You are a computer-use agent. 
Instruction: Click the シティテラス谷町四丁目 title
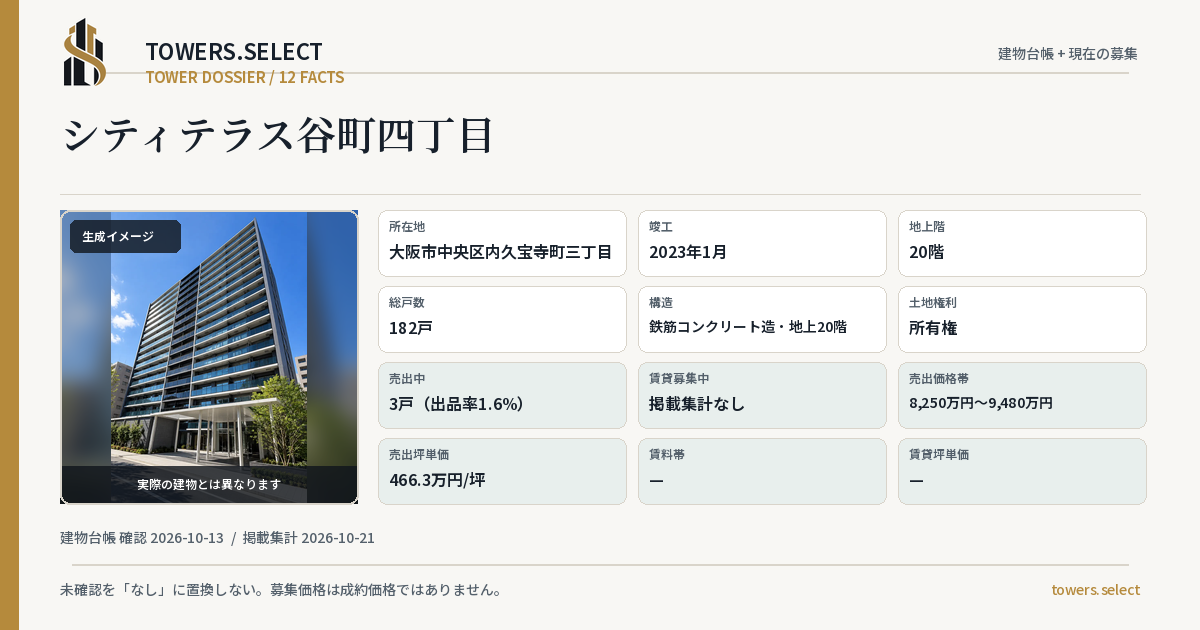coord(278,135)
